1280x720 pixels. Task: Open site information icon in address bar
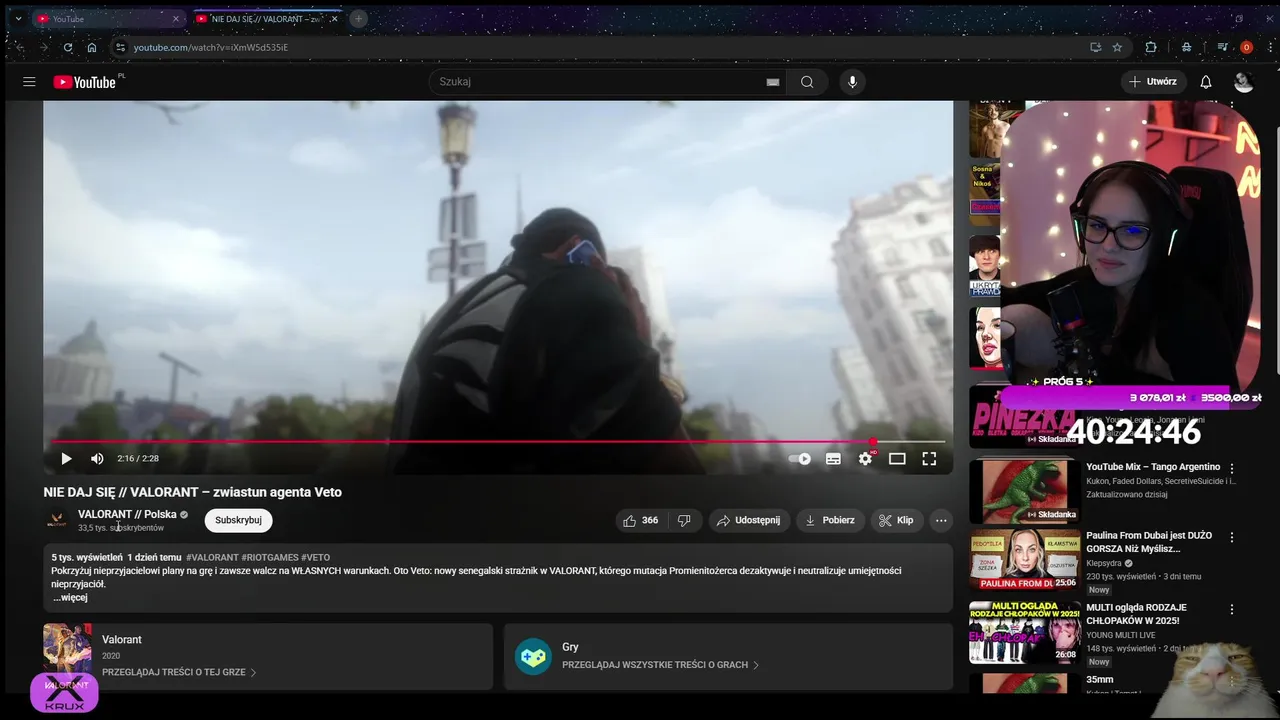pos(120,47)
